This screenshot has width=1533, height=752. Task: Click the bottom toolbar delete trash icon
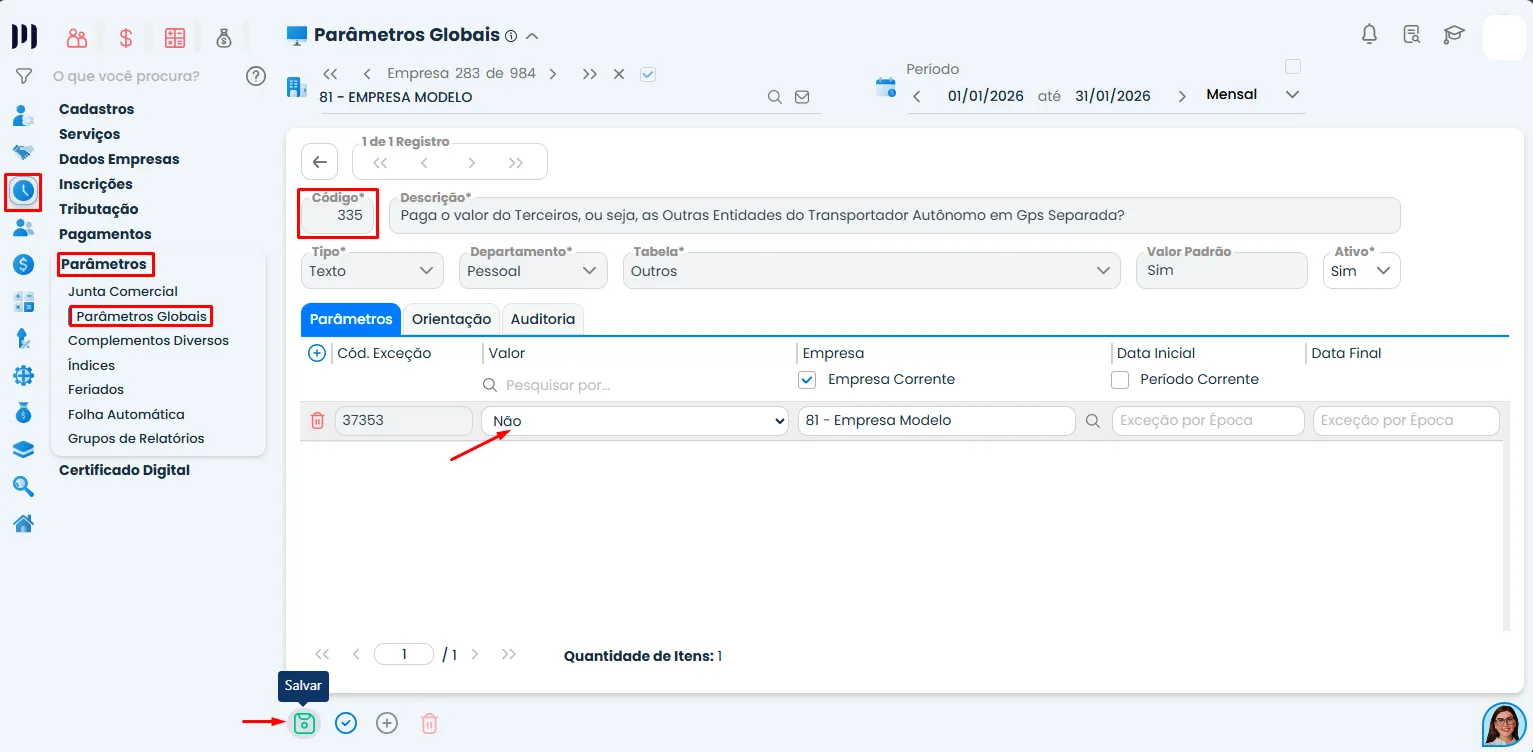click(429, 723)
